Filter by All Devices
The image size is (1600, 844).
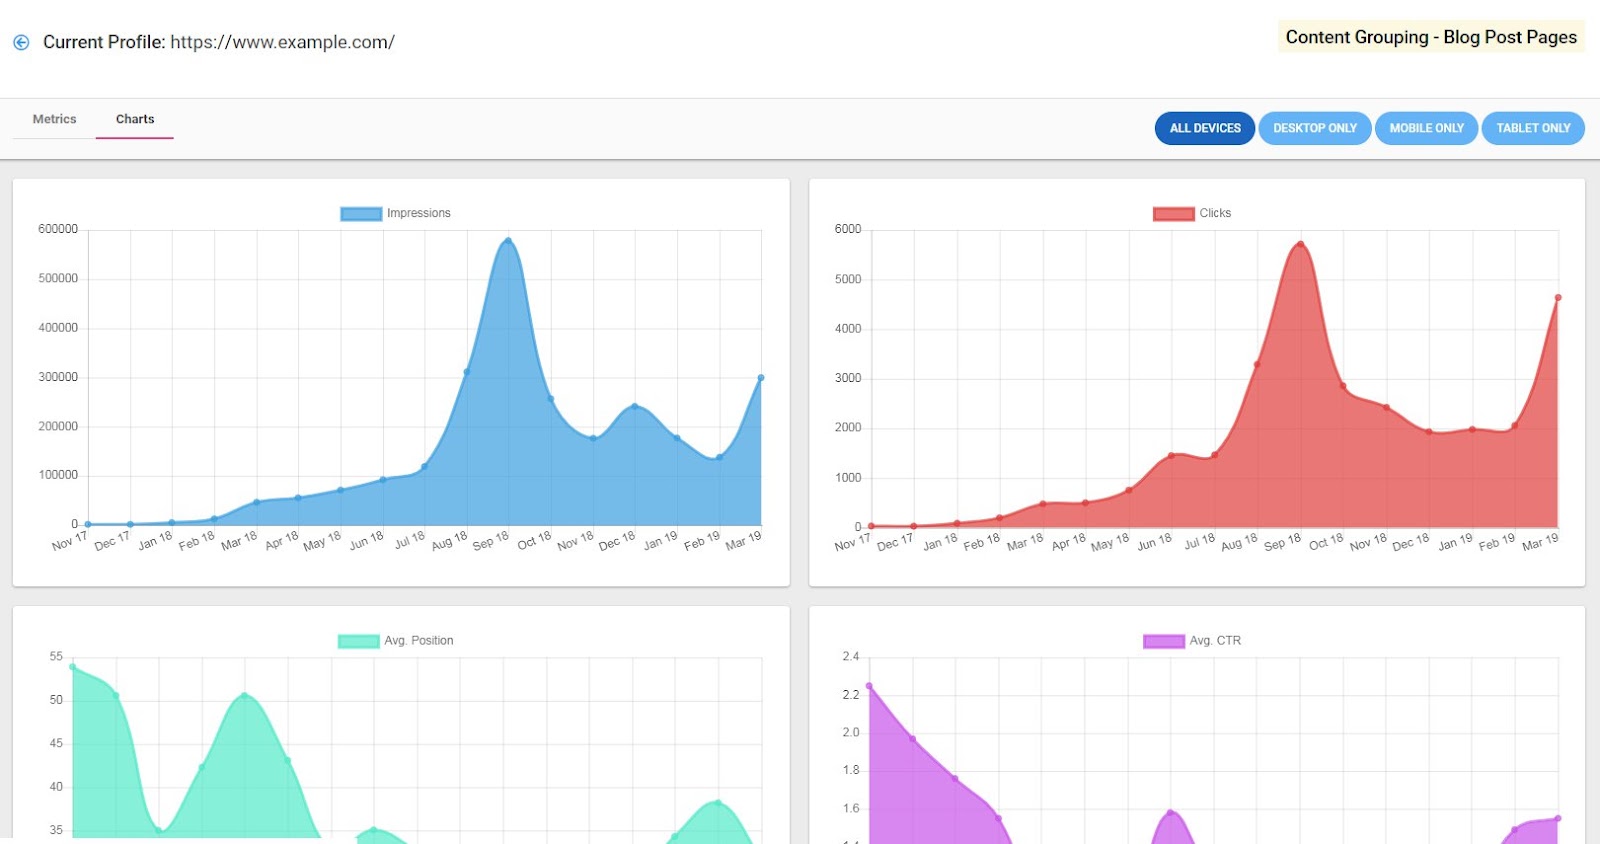pos(1205,128)
